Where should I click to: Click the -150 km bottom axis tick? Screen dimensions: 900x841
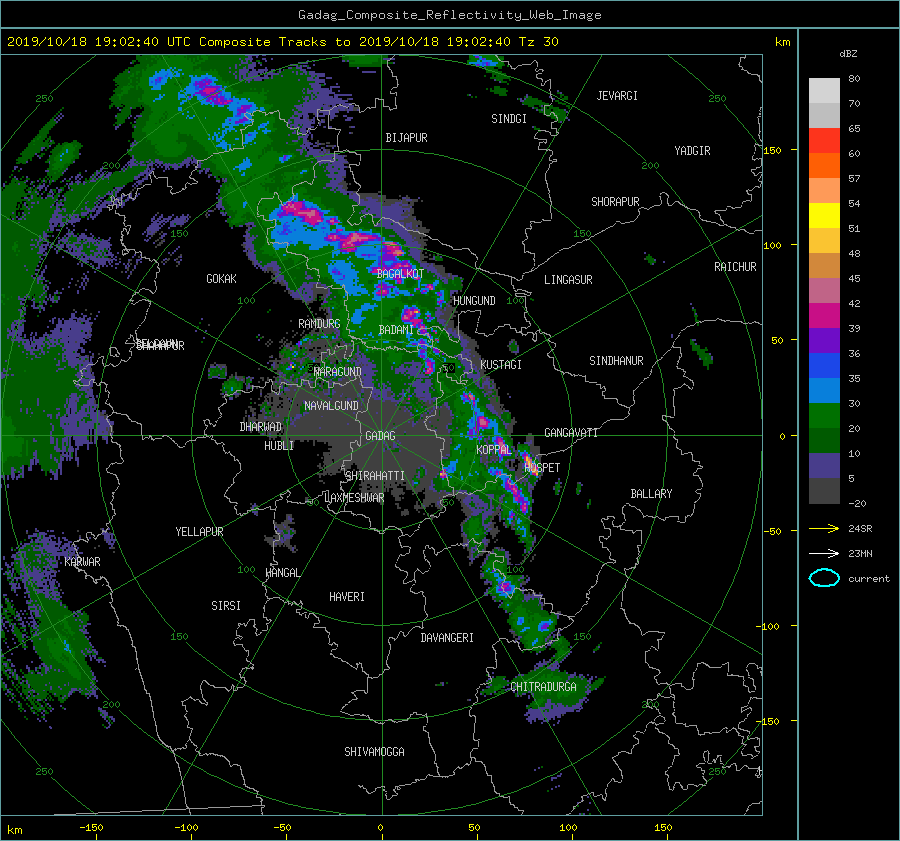91,828
